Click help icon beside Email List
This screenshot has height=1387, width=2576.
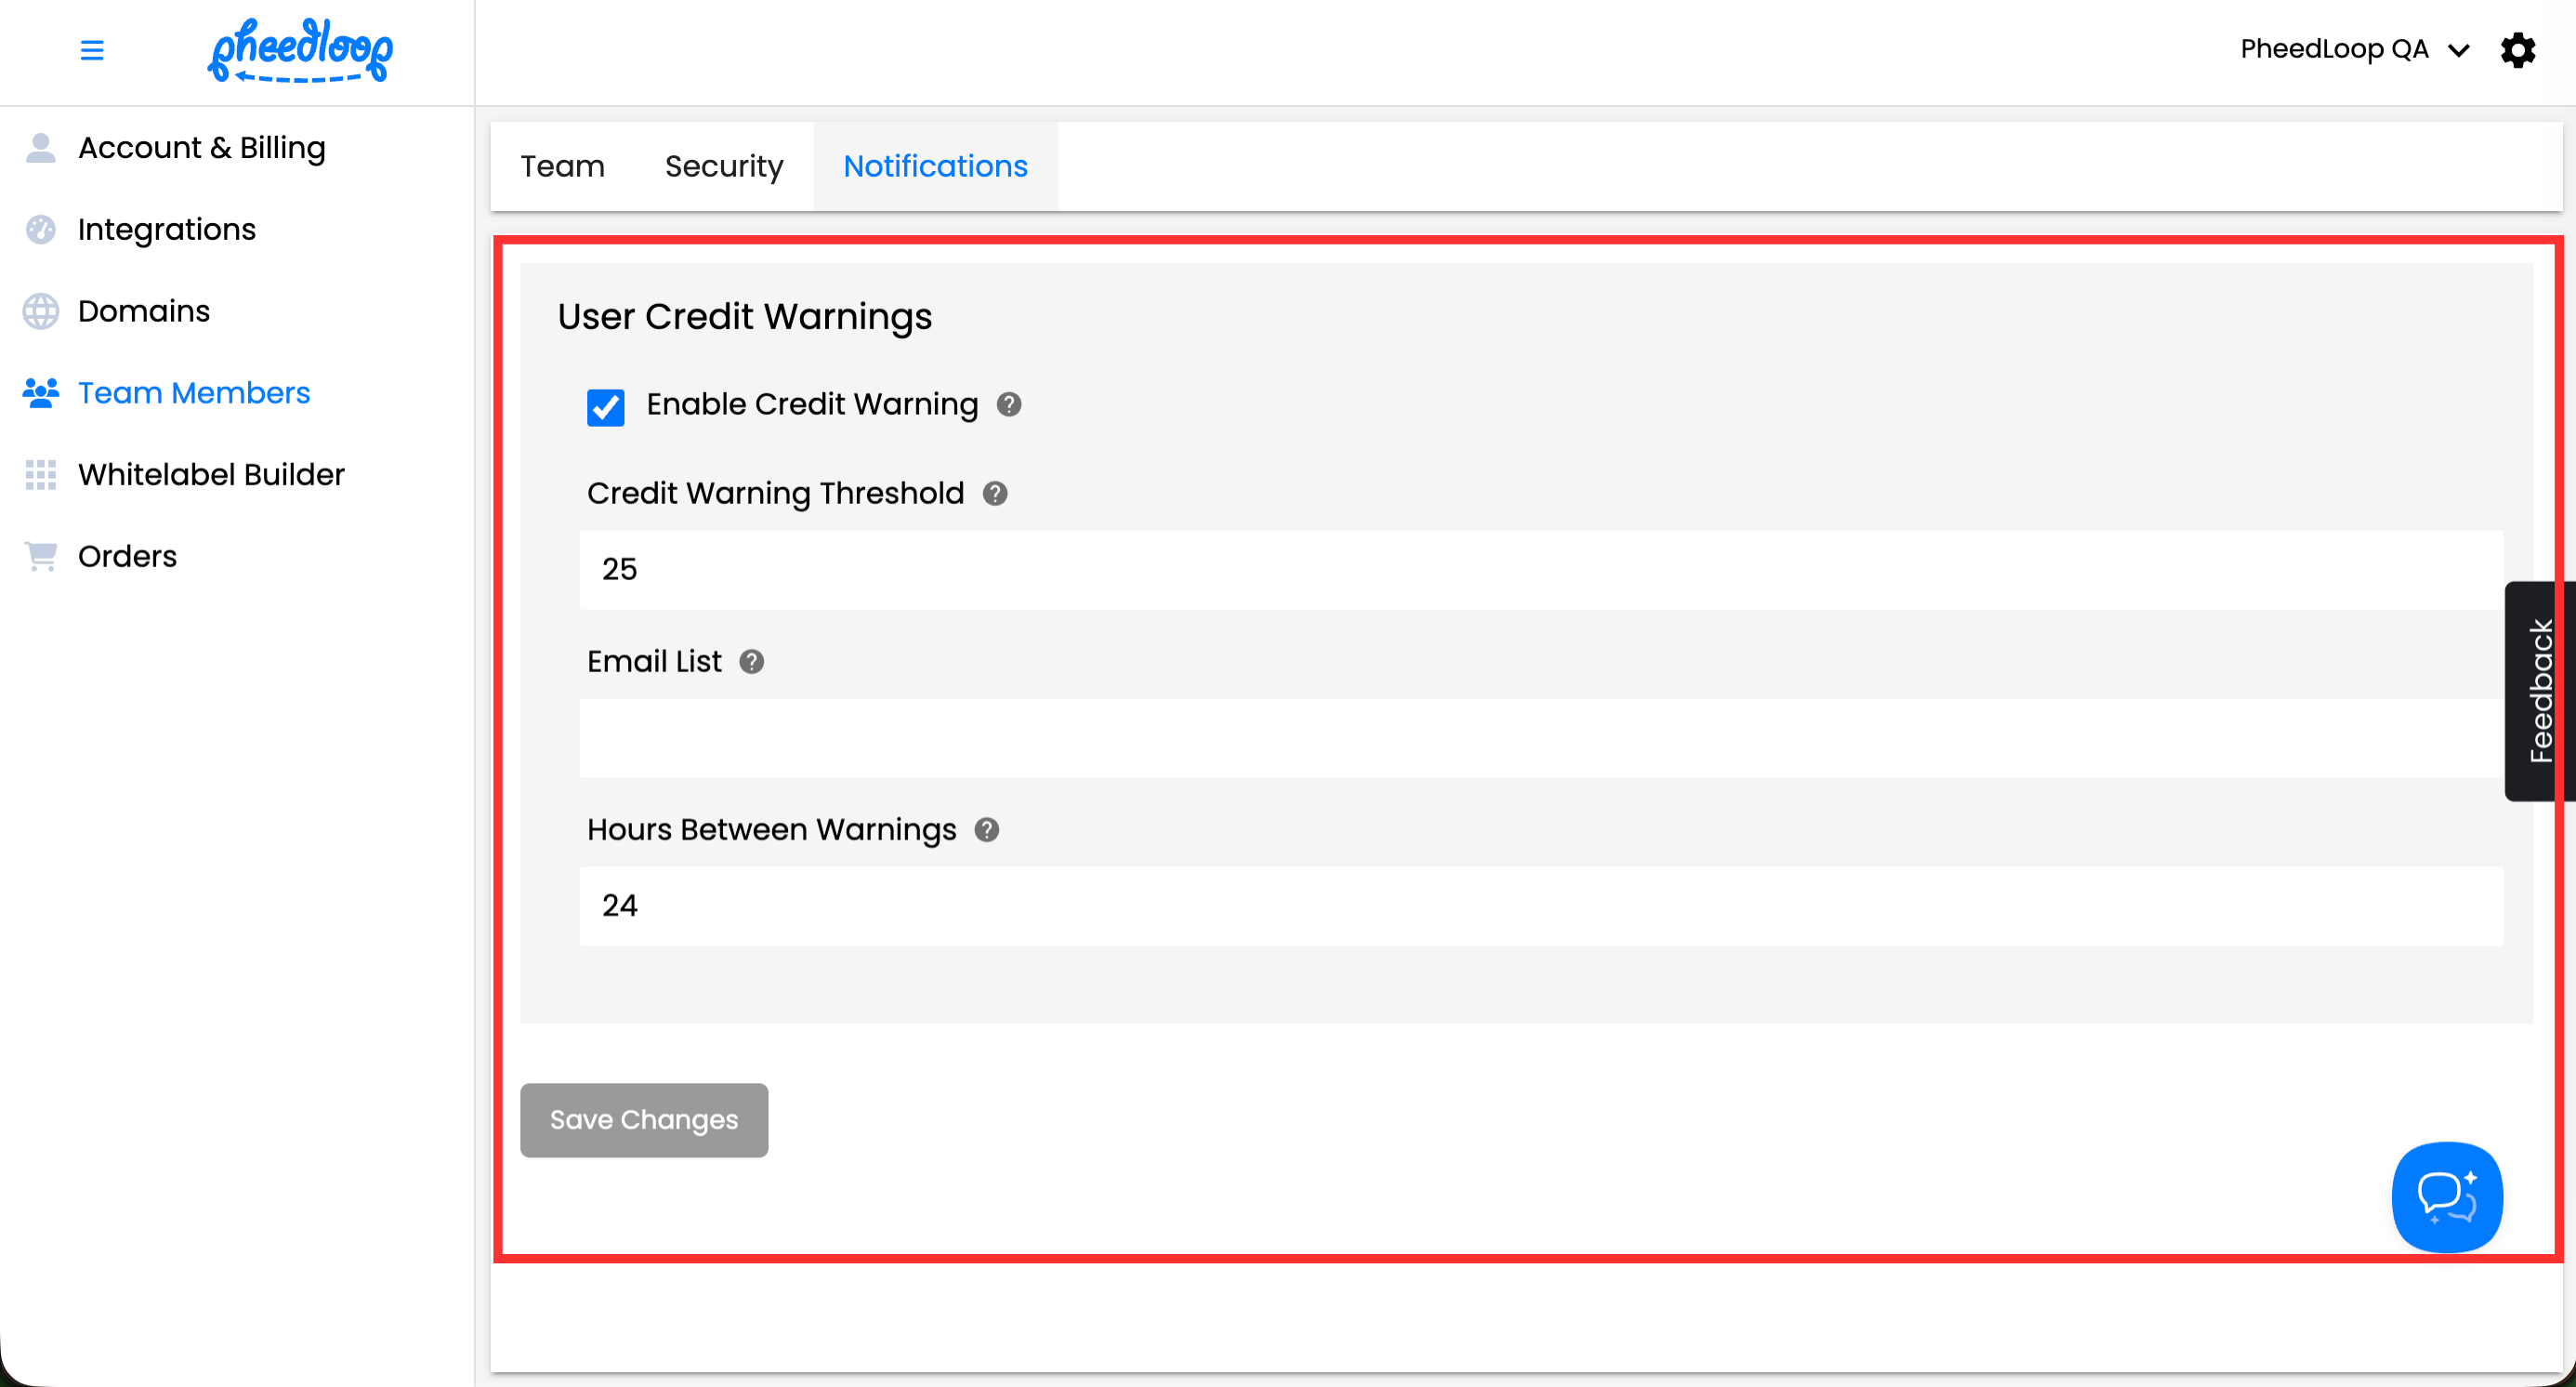[x=751, y=661]
